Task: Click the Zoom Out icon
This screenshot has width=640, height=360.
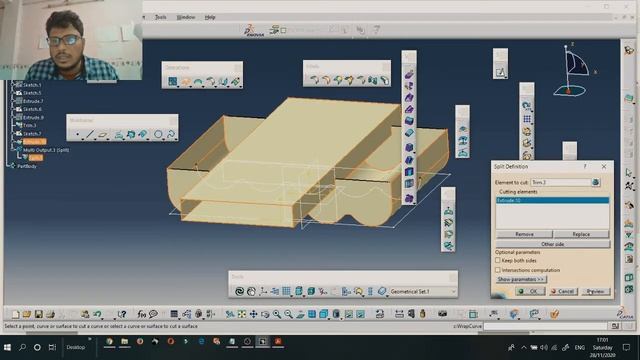Action: 288,314
